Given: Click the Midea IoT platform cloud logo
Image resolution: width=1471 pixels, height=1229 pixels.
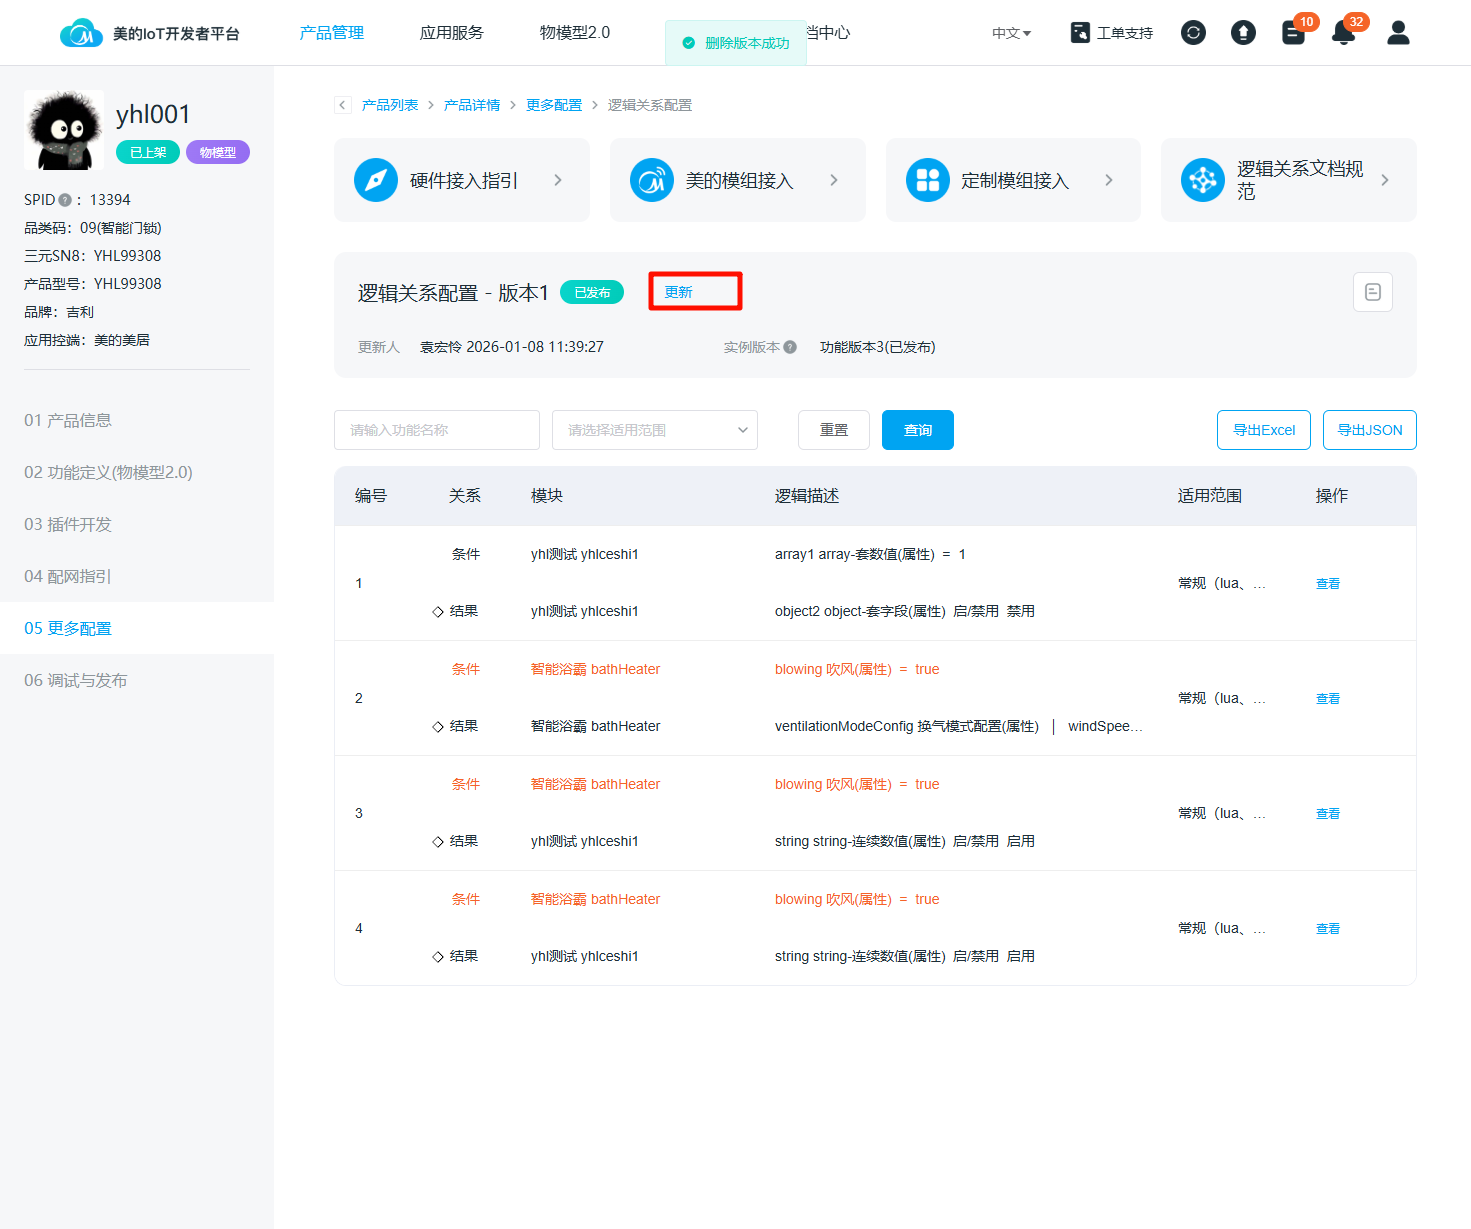Looking at the screenshot, I should 81,33.
